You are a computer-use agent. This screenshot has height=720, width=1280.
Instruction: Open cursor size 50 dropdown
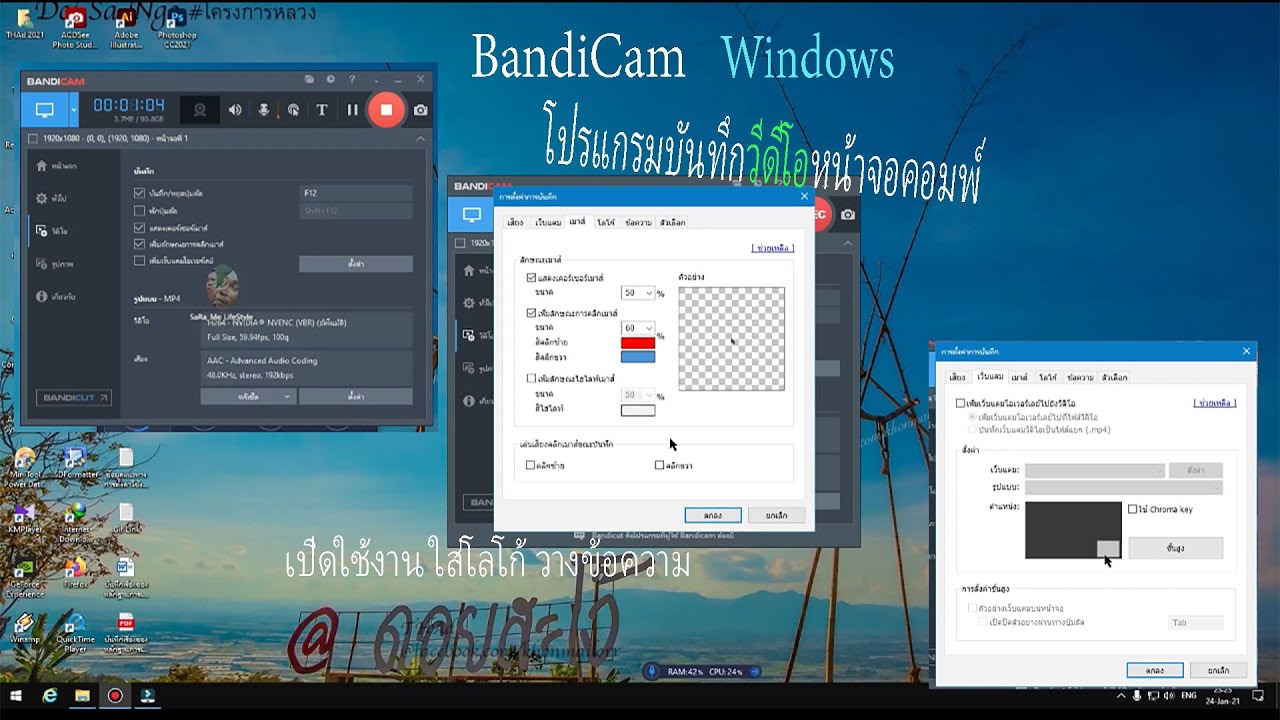coord(639,293)
